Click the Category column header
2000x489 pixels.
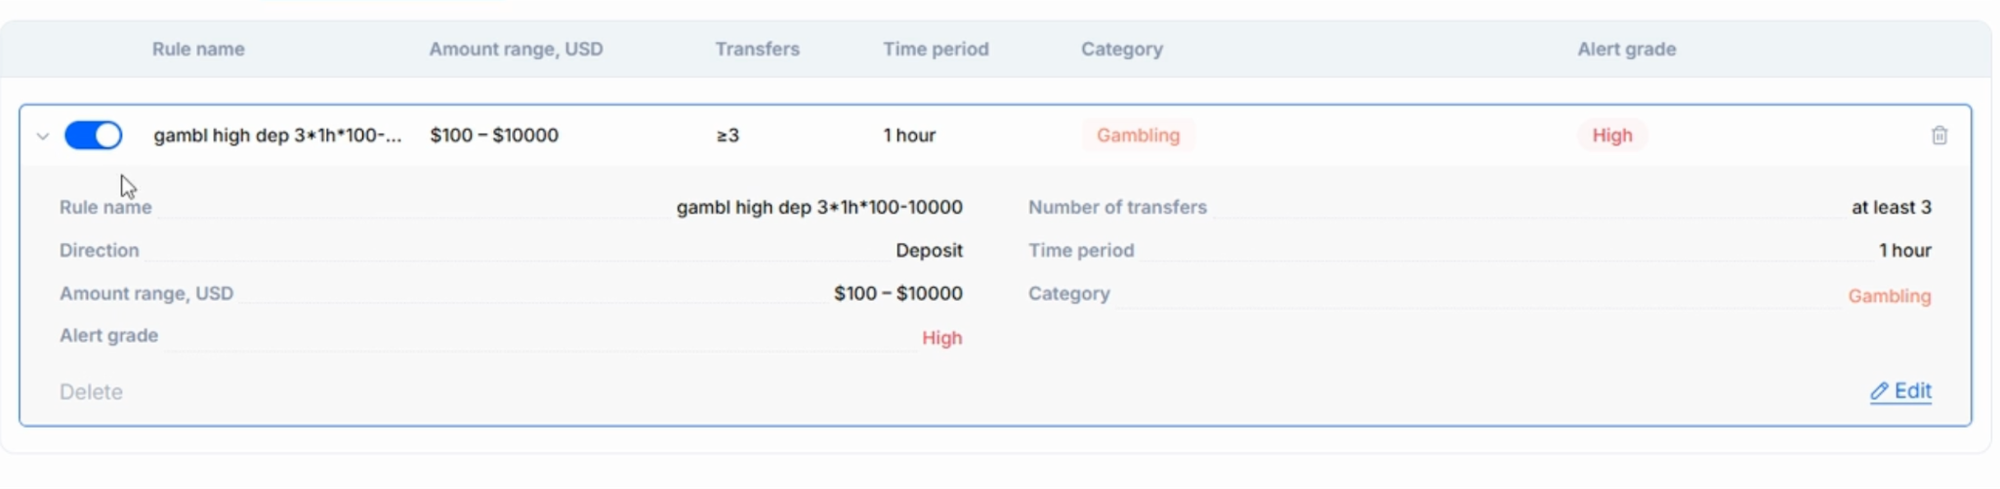[x=1121, y=49]
